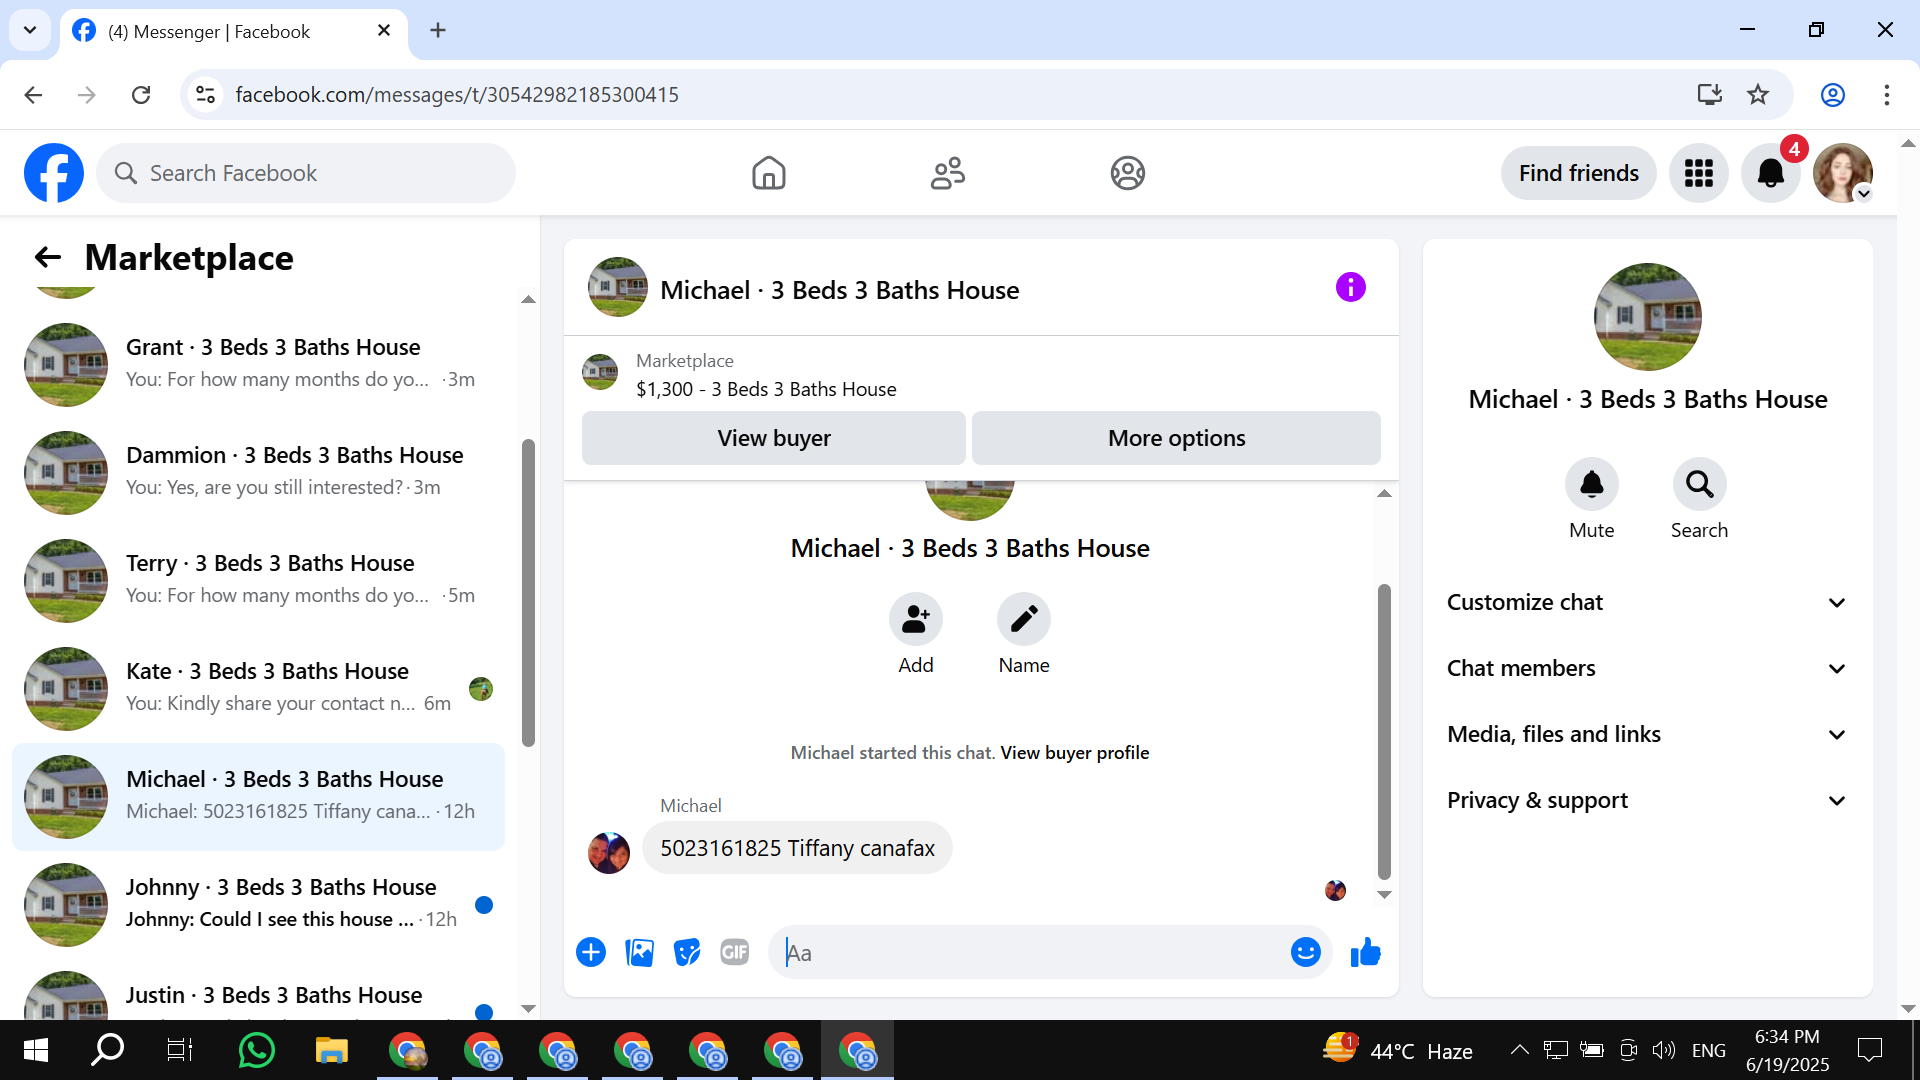Screen dimensions: 1920x1080
Task: Open Chrome's three-dot menu
Action: (1887, 95)
